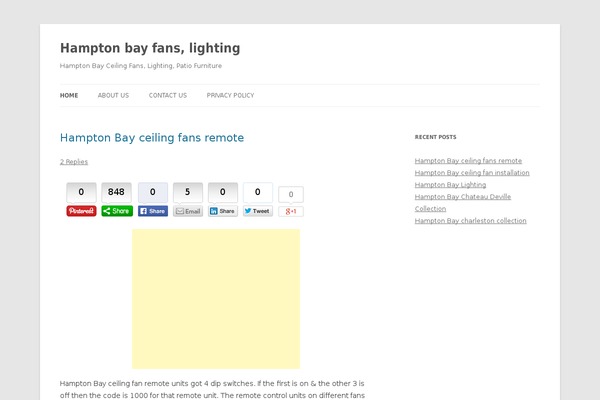Click the Facebook count bubble showing 0

(153, 192)
